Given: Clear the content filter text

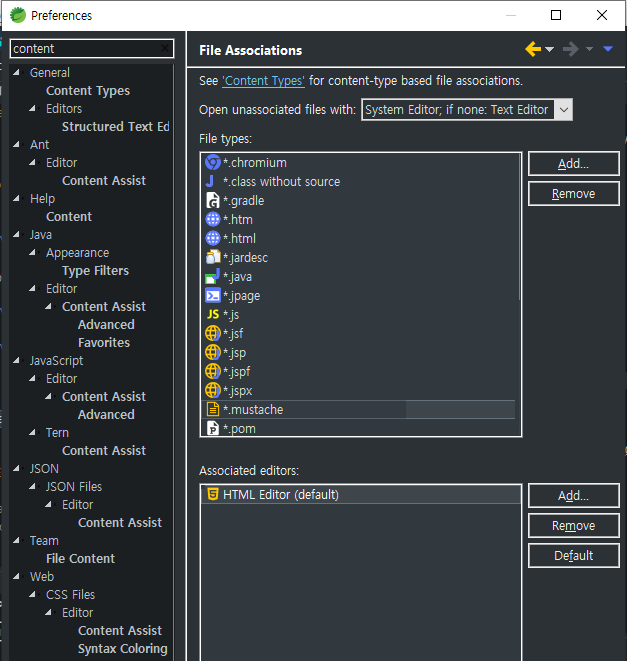Looking at the screenshot, I should tap(165, 48).
